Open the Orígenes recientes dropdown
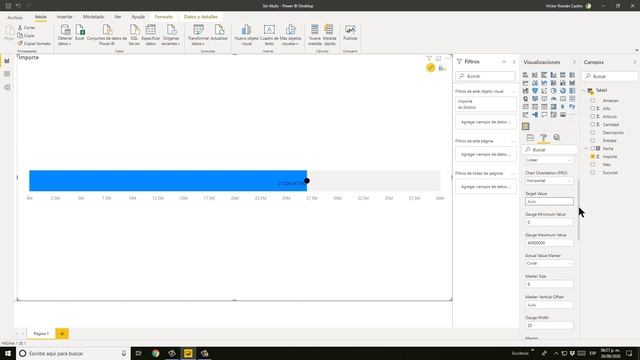 [x=171, y=35]
